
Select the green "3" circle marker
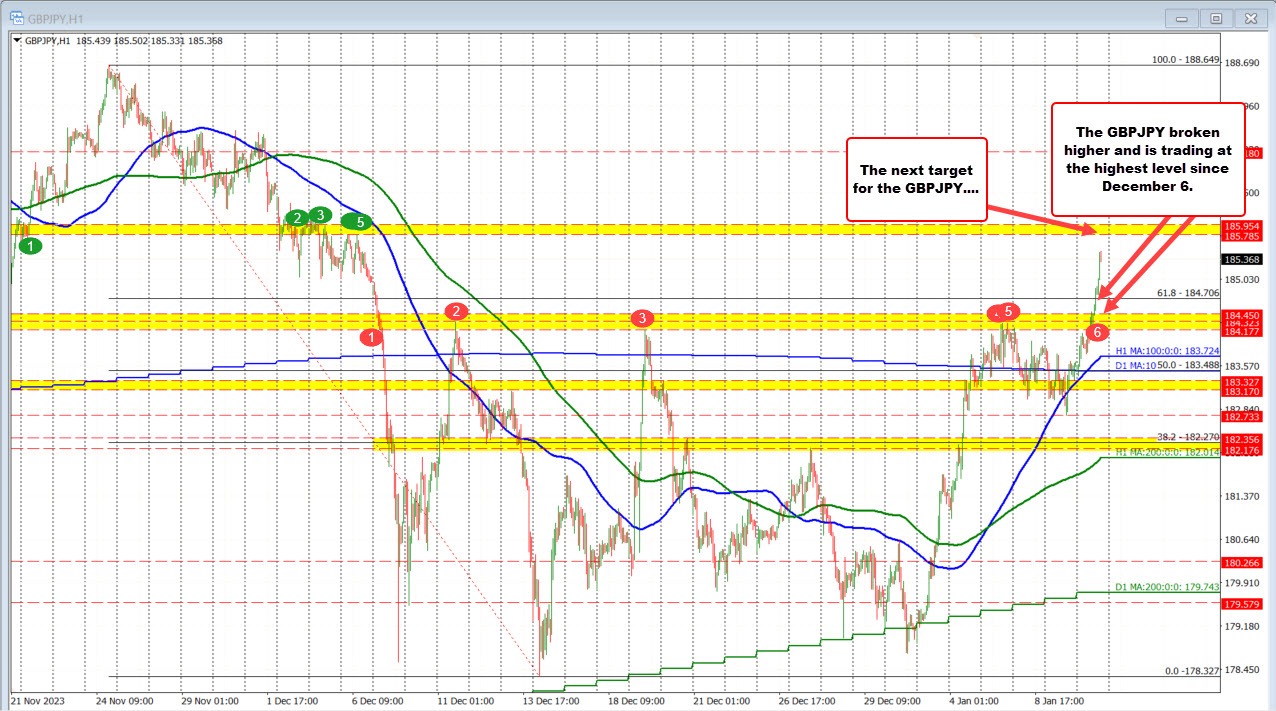(x=320, y=213)
